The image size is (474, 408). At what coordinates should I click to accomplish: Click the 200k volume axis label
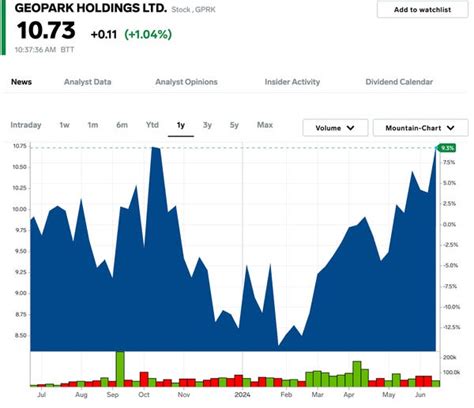(x=449, y=358)
